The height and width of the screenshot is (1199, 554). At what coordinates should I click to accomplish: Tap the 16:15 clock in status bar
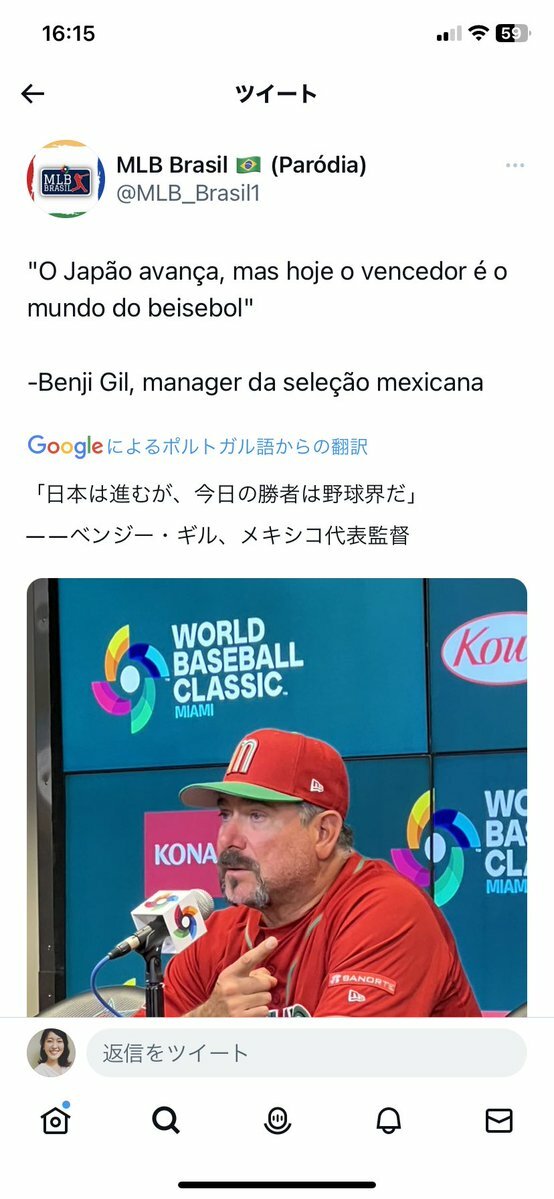(x=68, y=34)
